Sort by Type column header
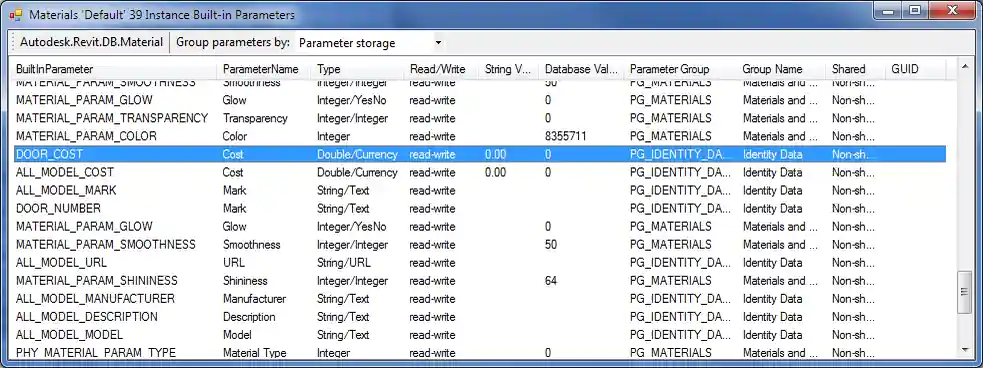The width and height of the screenshot is (983, 368). pos(358,69)
